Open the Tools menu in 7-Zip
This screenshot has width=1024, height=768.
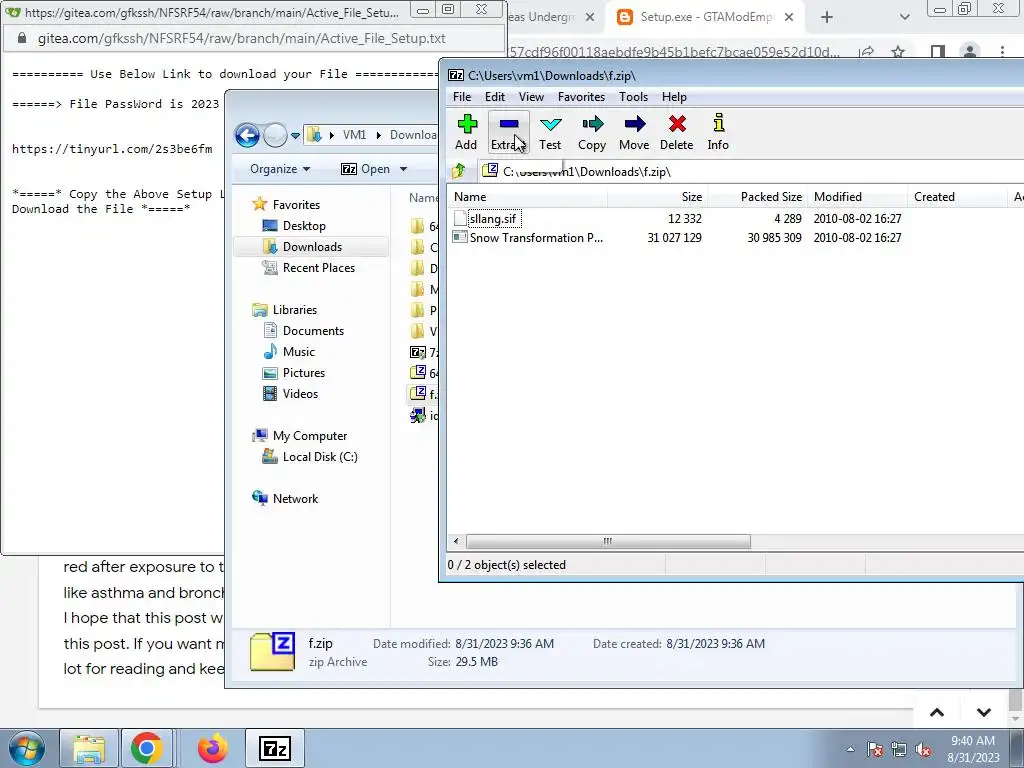(x=633, y=97)
